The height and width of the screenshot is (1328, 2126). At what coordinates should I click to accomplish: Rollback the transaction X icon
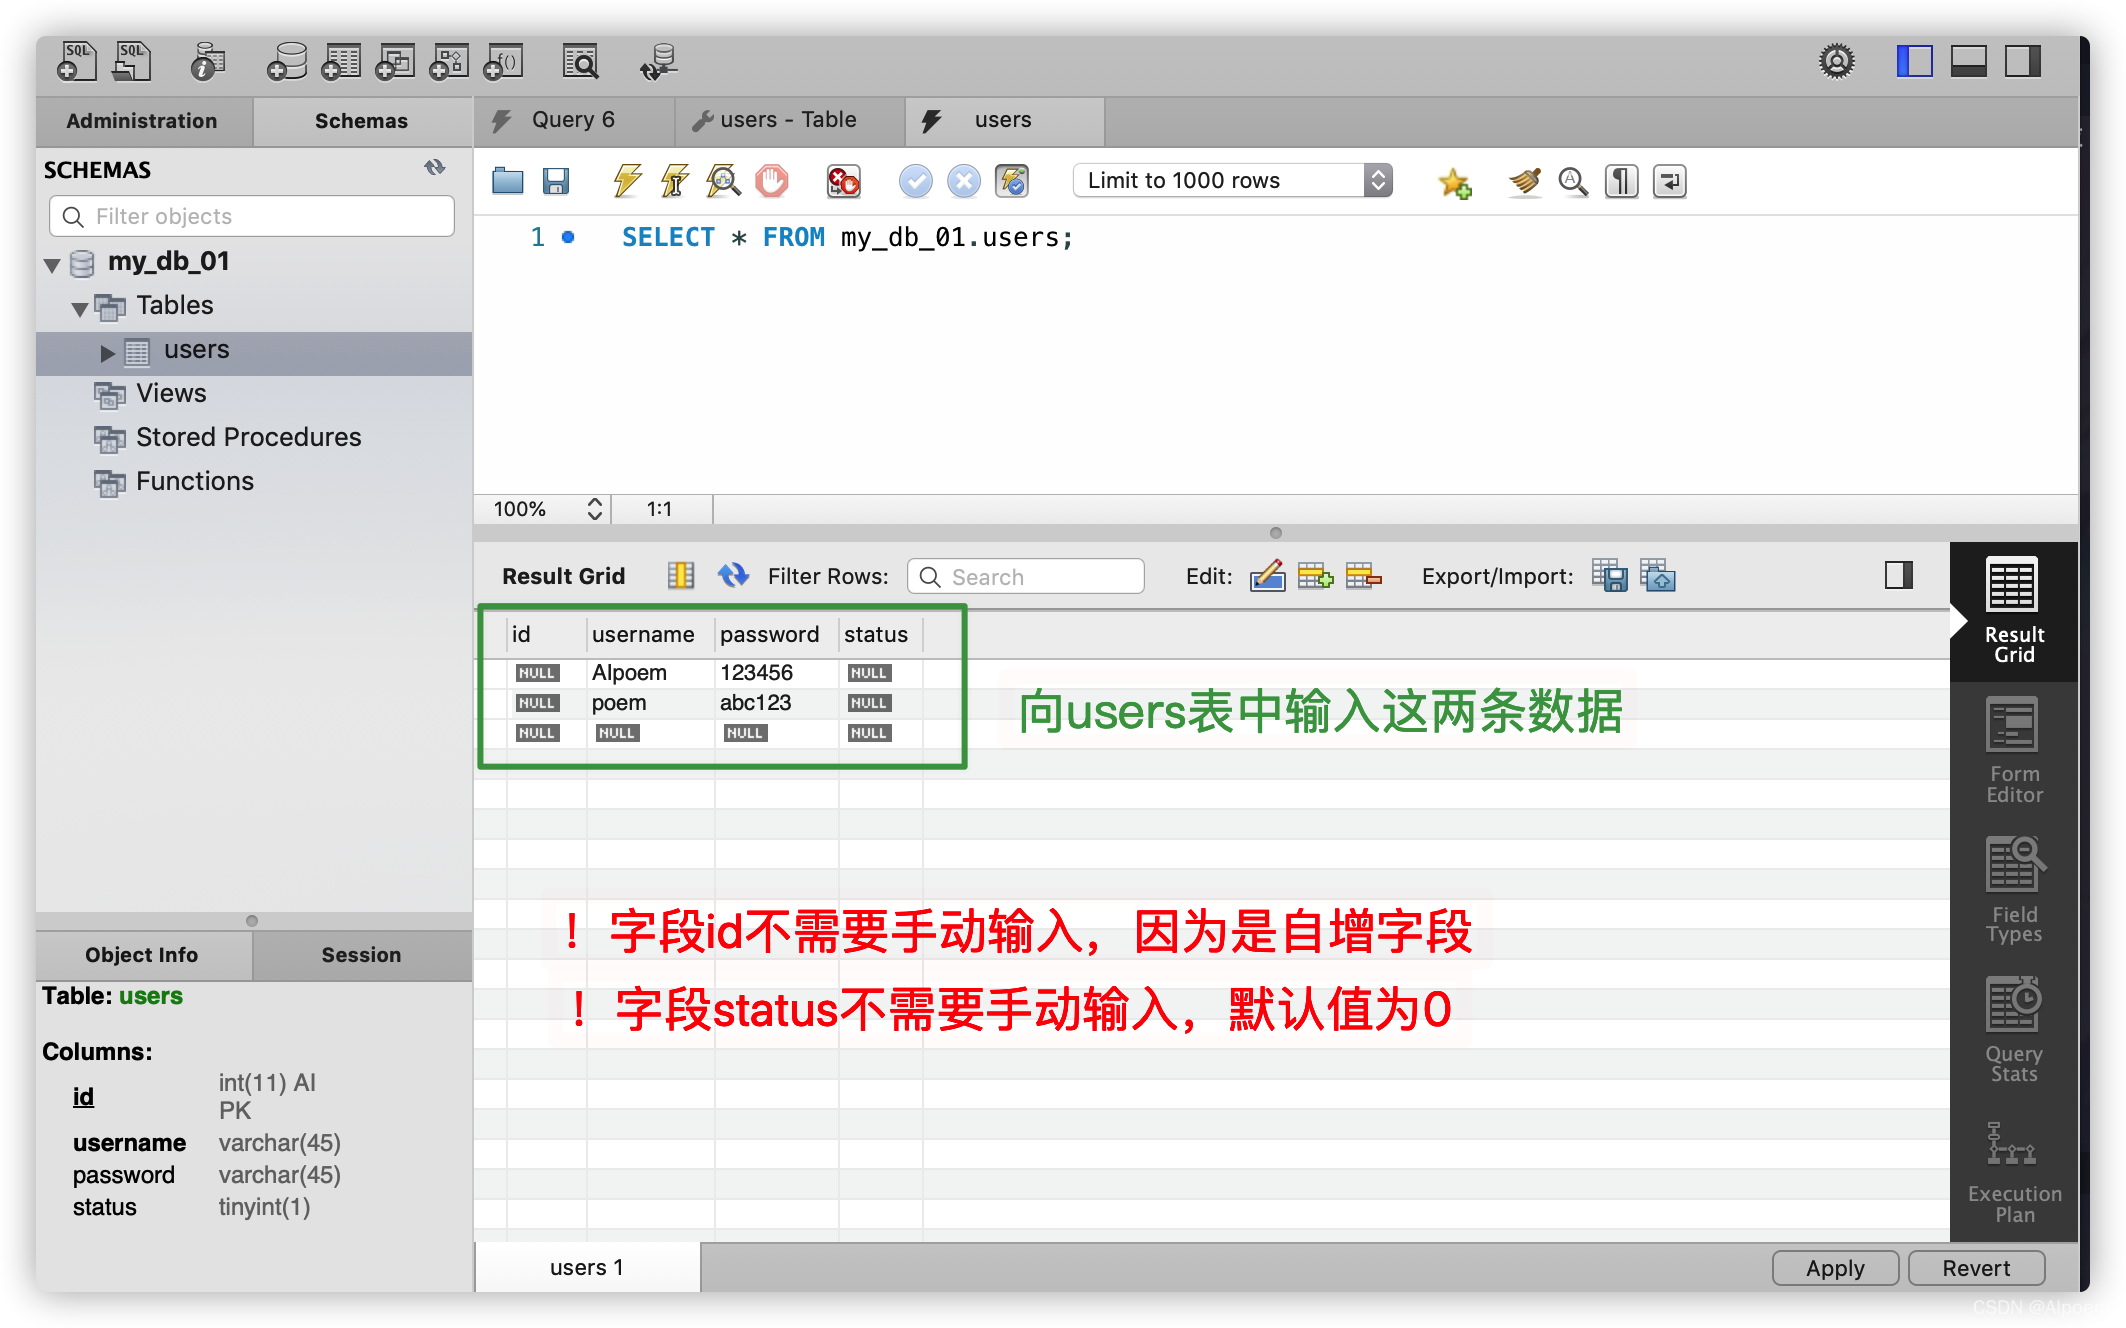pos(963,181)
